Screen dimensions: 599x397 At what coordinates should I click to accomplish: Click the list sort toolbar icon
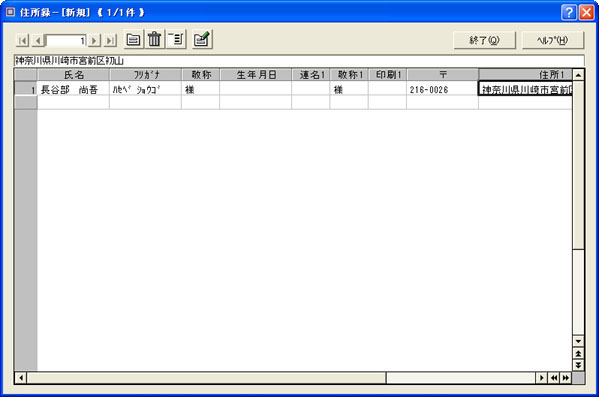(x=176, y=39)
